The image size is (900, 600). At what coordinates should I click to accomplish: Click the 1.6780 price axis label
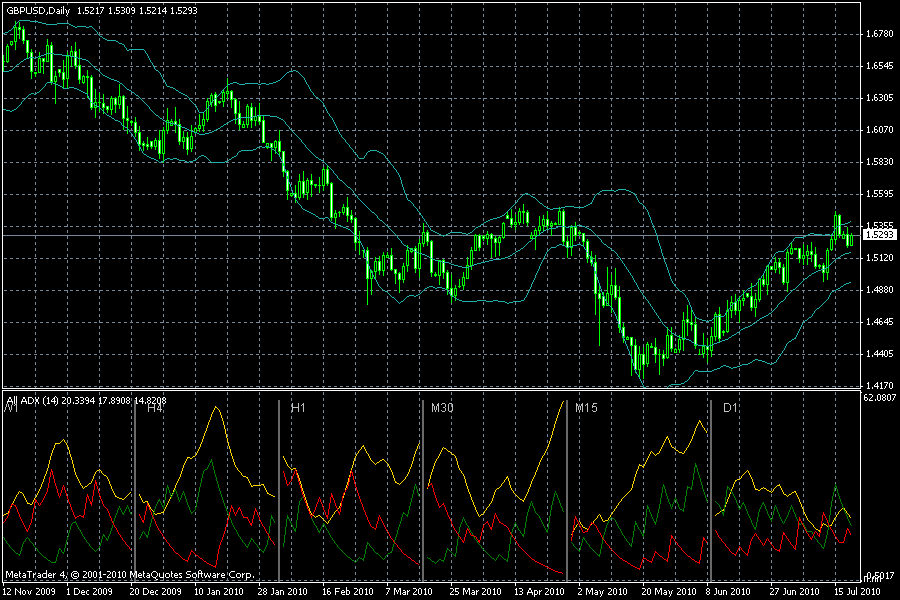pyautogui.click(x=880, y=34)
